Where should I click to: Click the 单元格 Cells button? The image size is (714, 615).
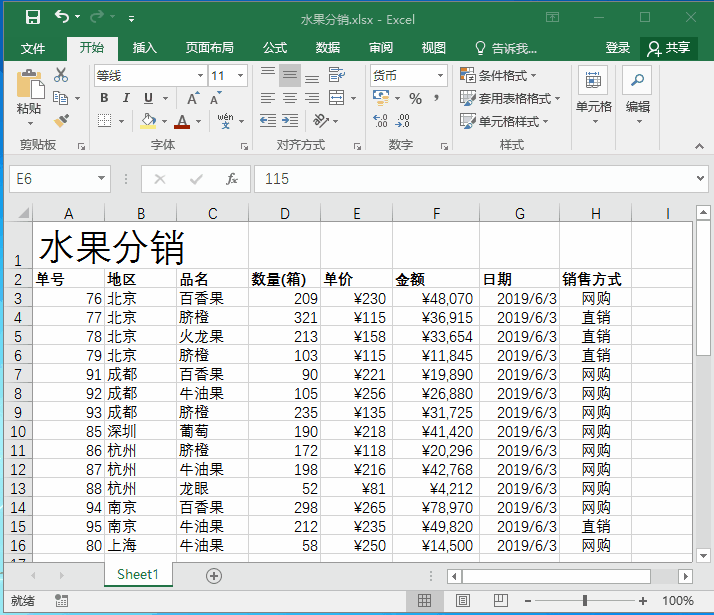(593, 97)
